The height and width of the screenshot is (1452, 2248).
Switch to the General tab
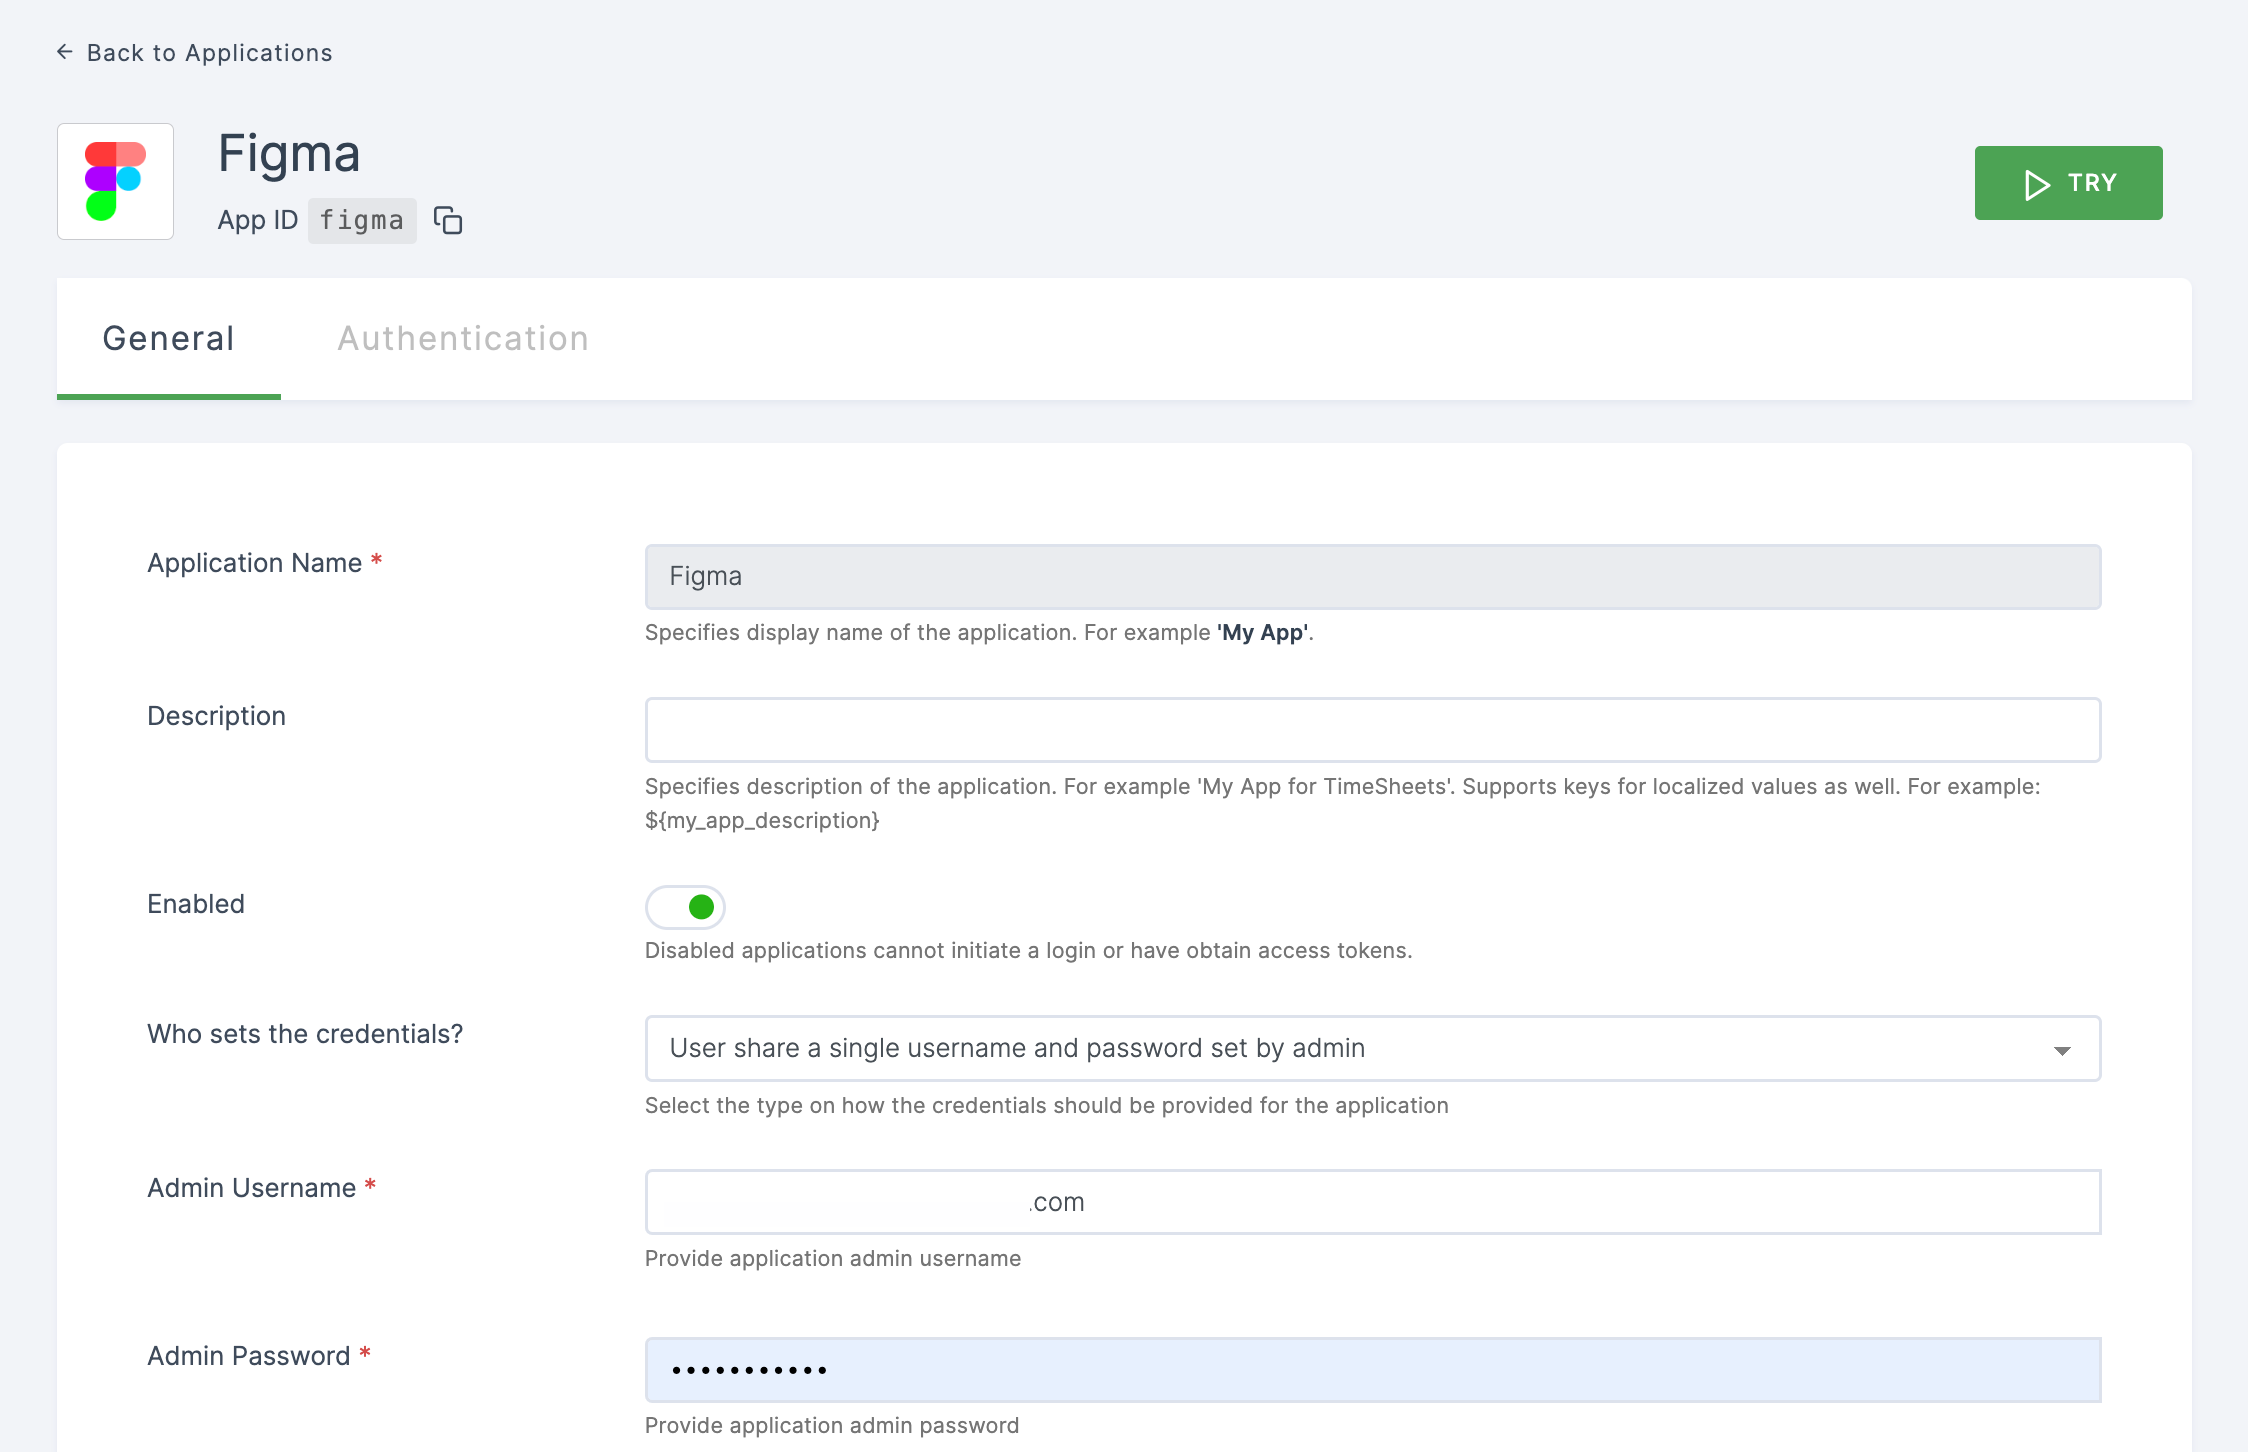click(169, 339)
